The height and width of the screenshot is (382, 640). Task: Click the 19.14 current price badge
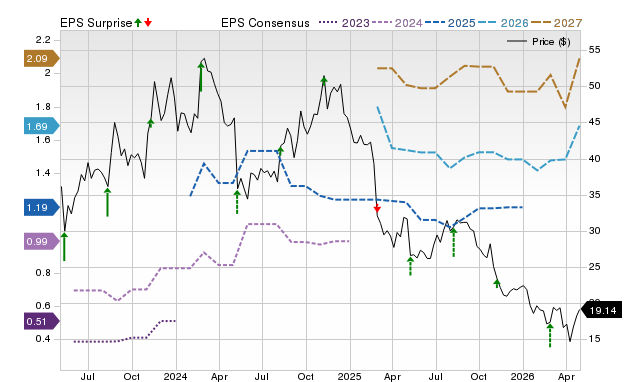click(x=601, y=311)
